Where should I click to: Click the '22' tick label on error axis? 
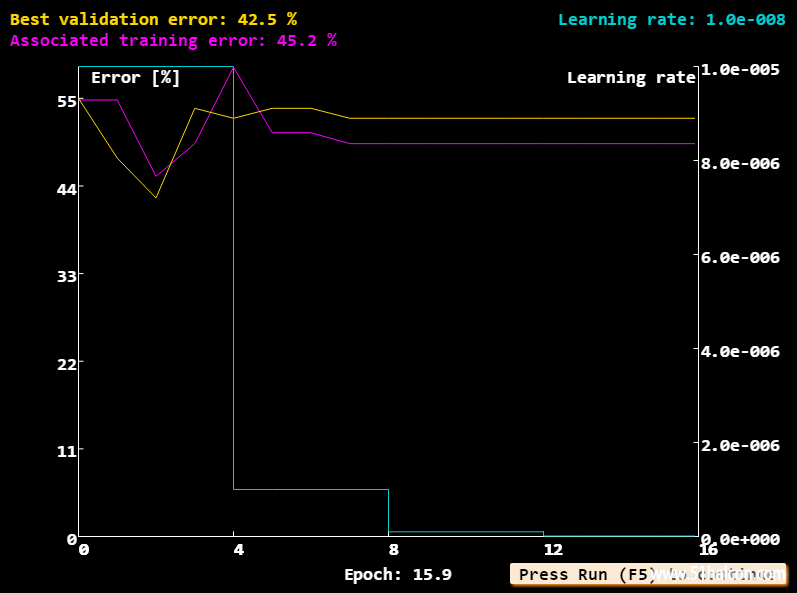click(67, 364)
